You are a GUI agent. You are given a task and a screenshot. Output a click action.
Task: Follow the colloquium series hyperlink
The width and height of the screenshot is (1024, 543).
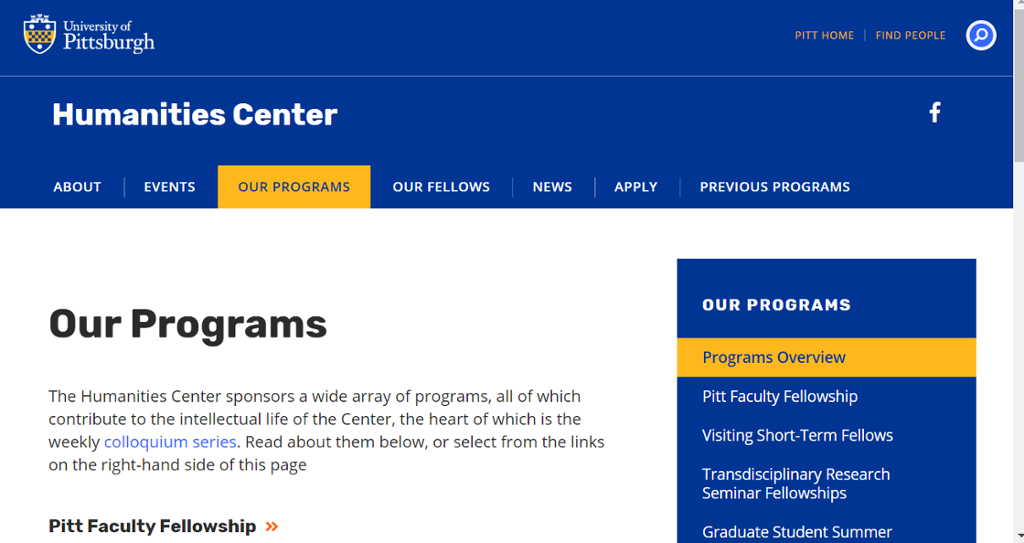pyautogui.click(x=170, y=442)
